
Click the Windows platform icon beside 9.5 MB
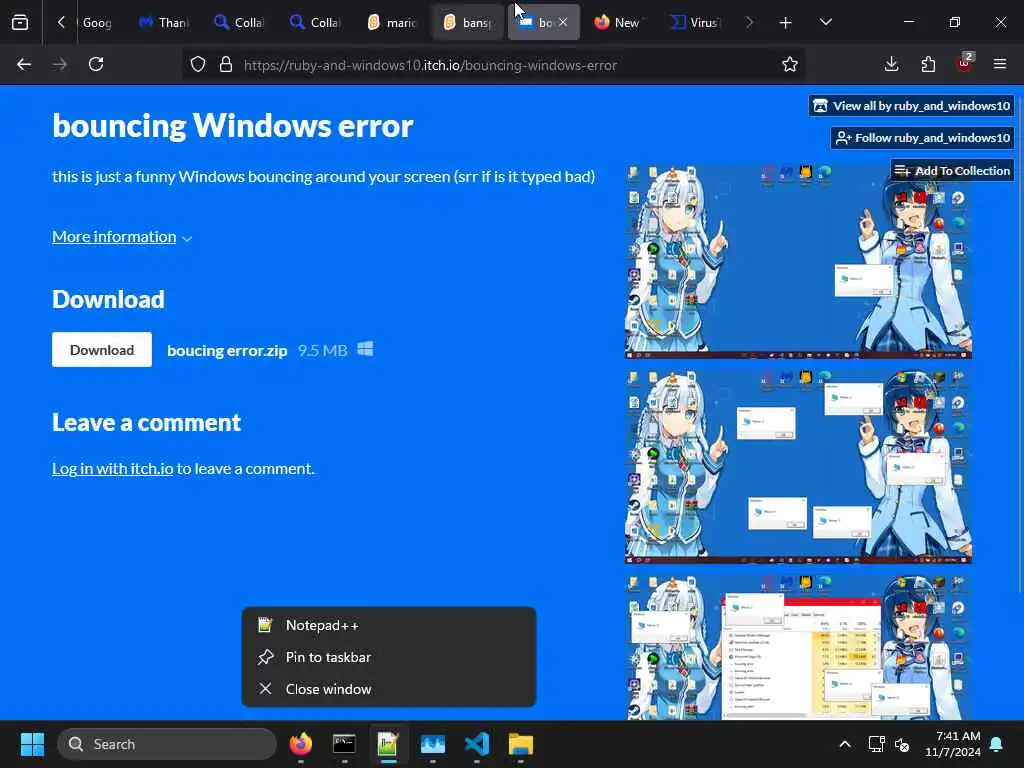tap(366, 349)
